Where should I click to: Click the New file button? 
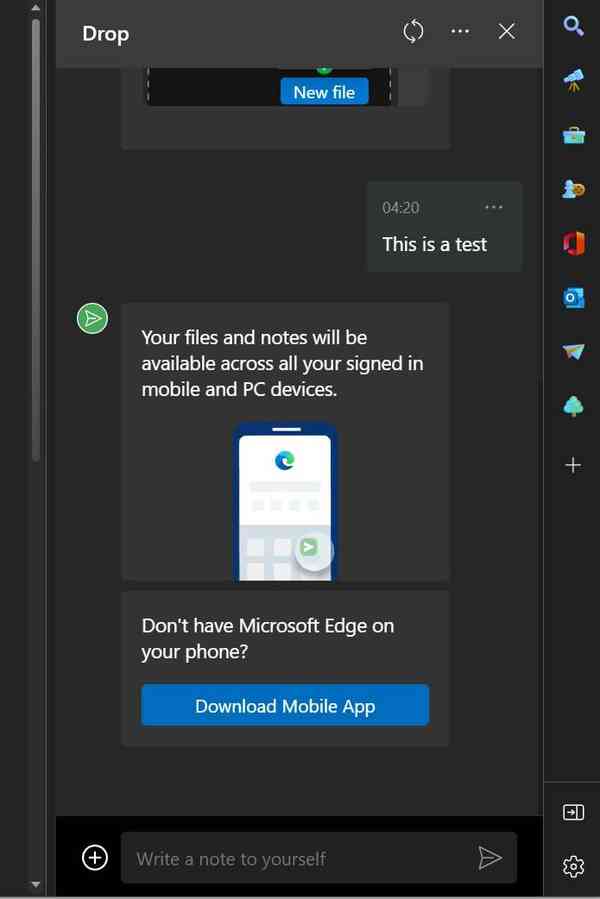(x=324, y=92)
